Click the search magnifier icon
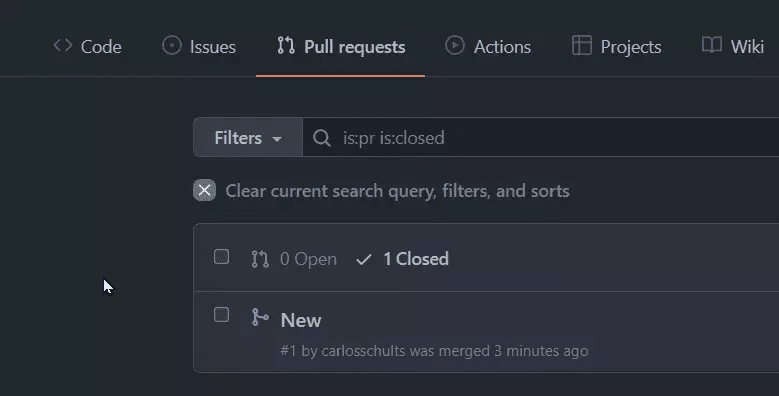Image resolution: width=779 pixels, height=396 pixels. point(322,138)
